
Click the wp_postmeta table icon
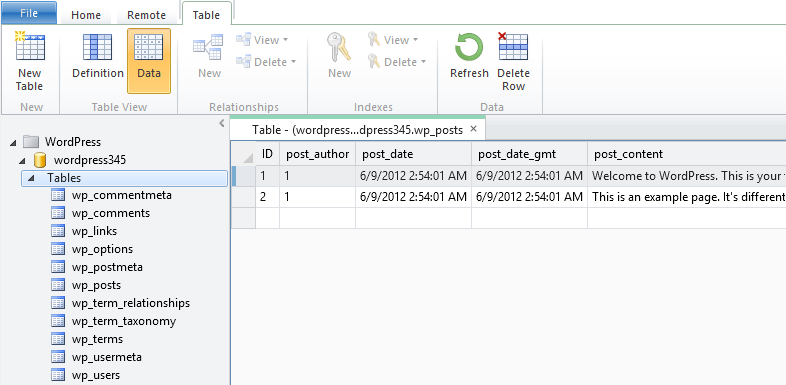(58, 267)
